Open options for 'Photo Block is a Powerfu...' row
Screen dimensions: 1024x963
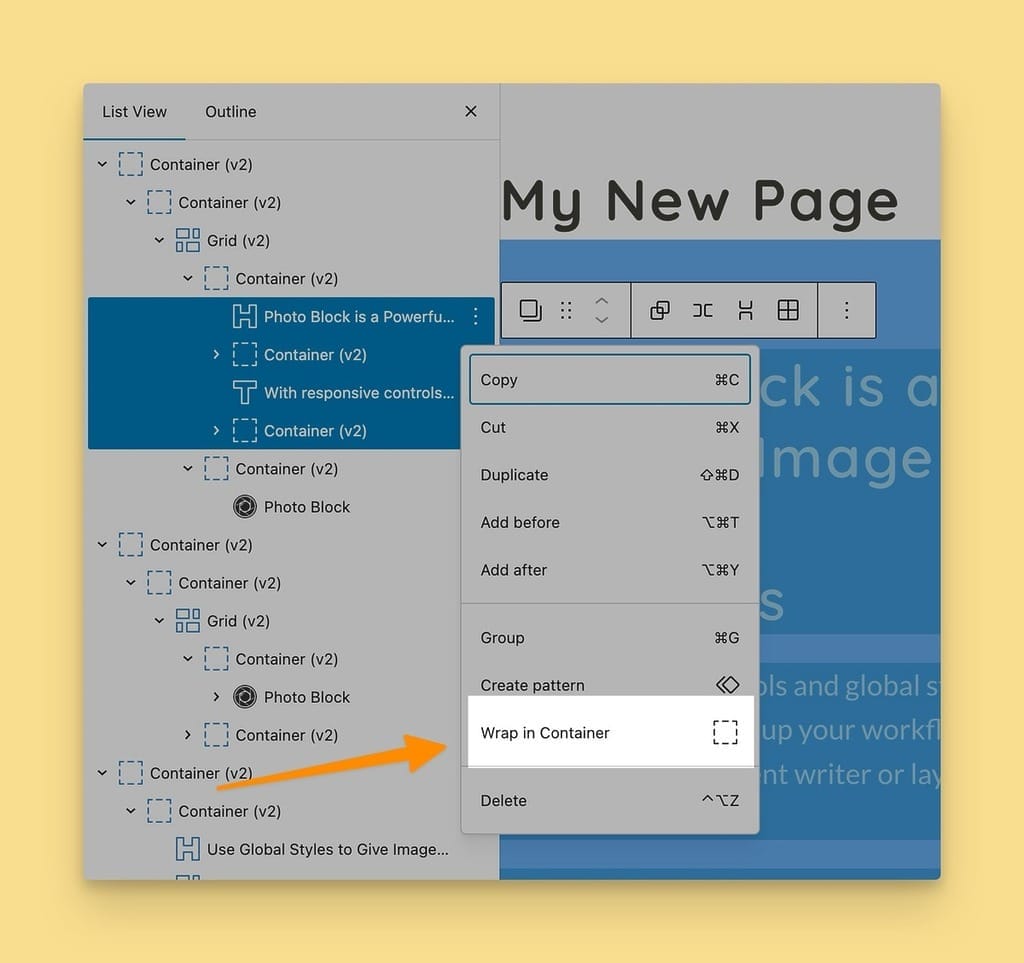(x=475, y=317)
